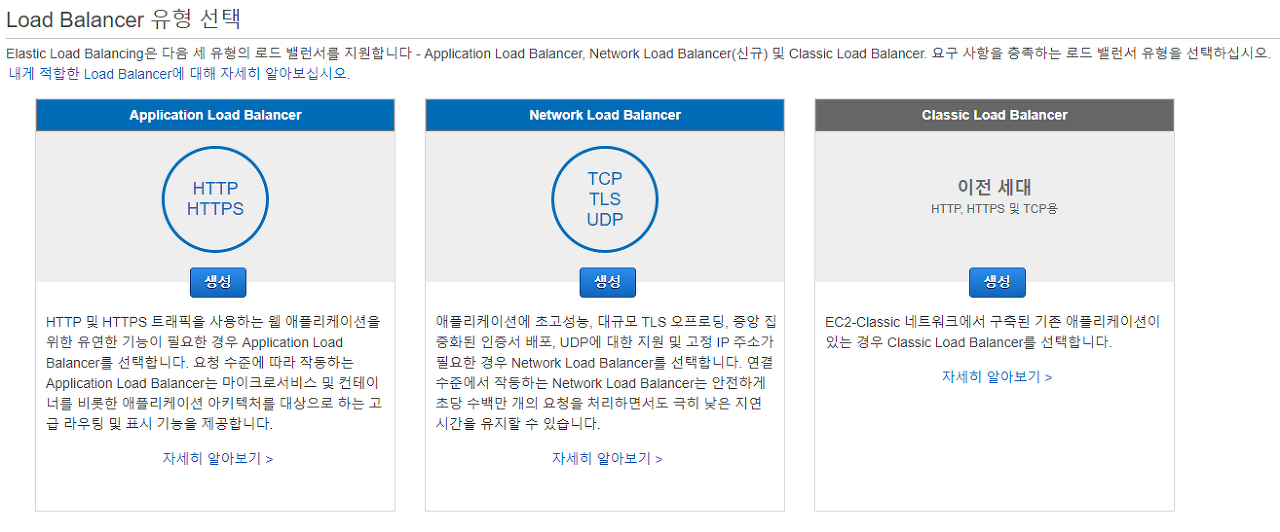Open the 내게 적합한 Load Balancer help link
1280x532 pixels.
pyautogui.click(x=179, y=73)
